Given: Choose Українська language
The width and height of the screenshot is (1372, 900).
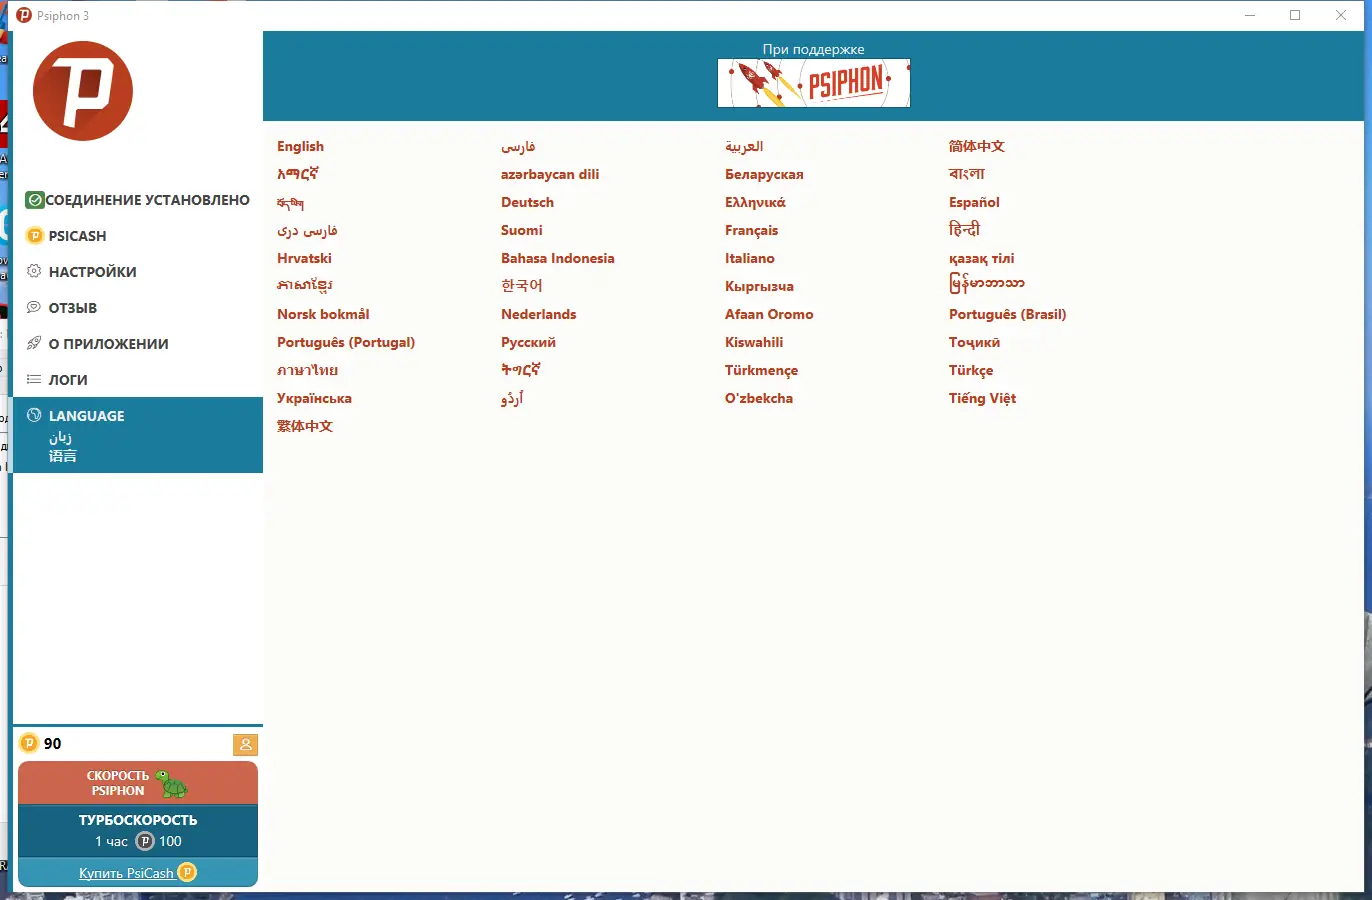Looking at the screenshot, I should pyautogui.click(x=314, y=398).
